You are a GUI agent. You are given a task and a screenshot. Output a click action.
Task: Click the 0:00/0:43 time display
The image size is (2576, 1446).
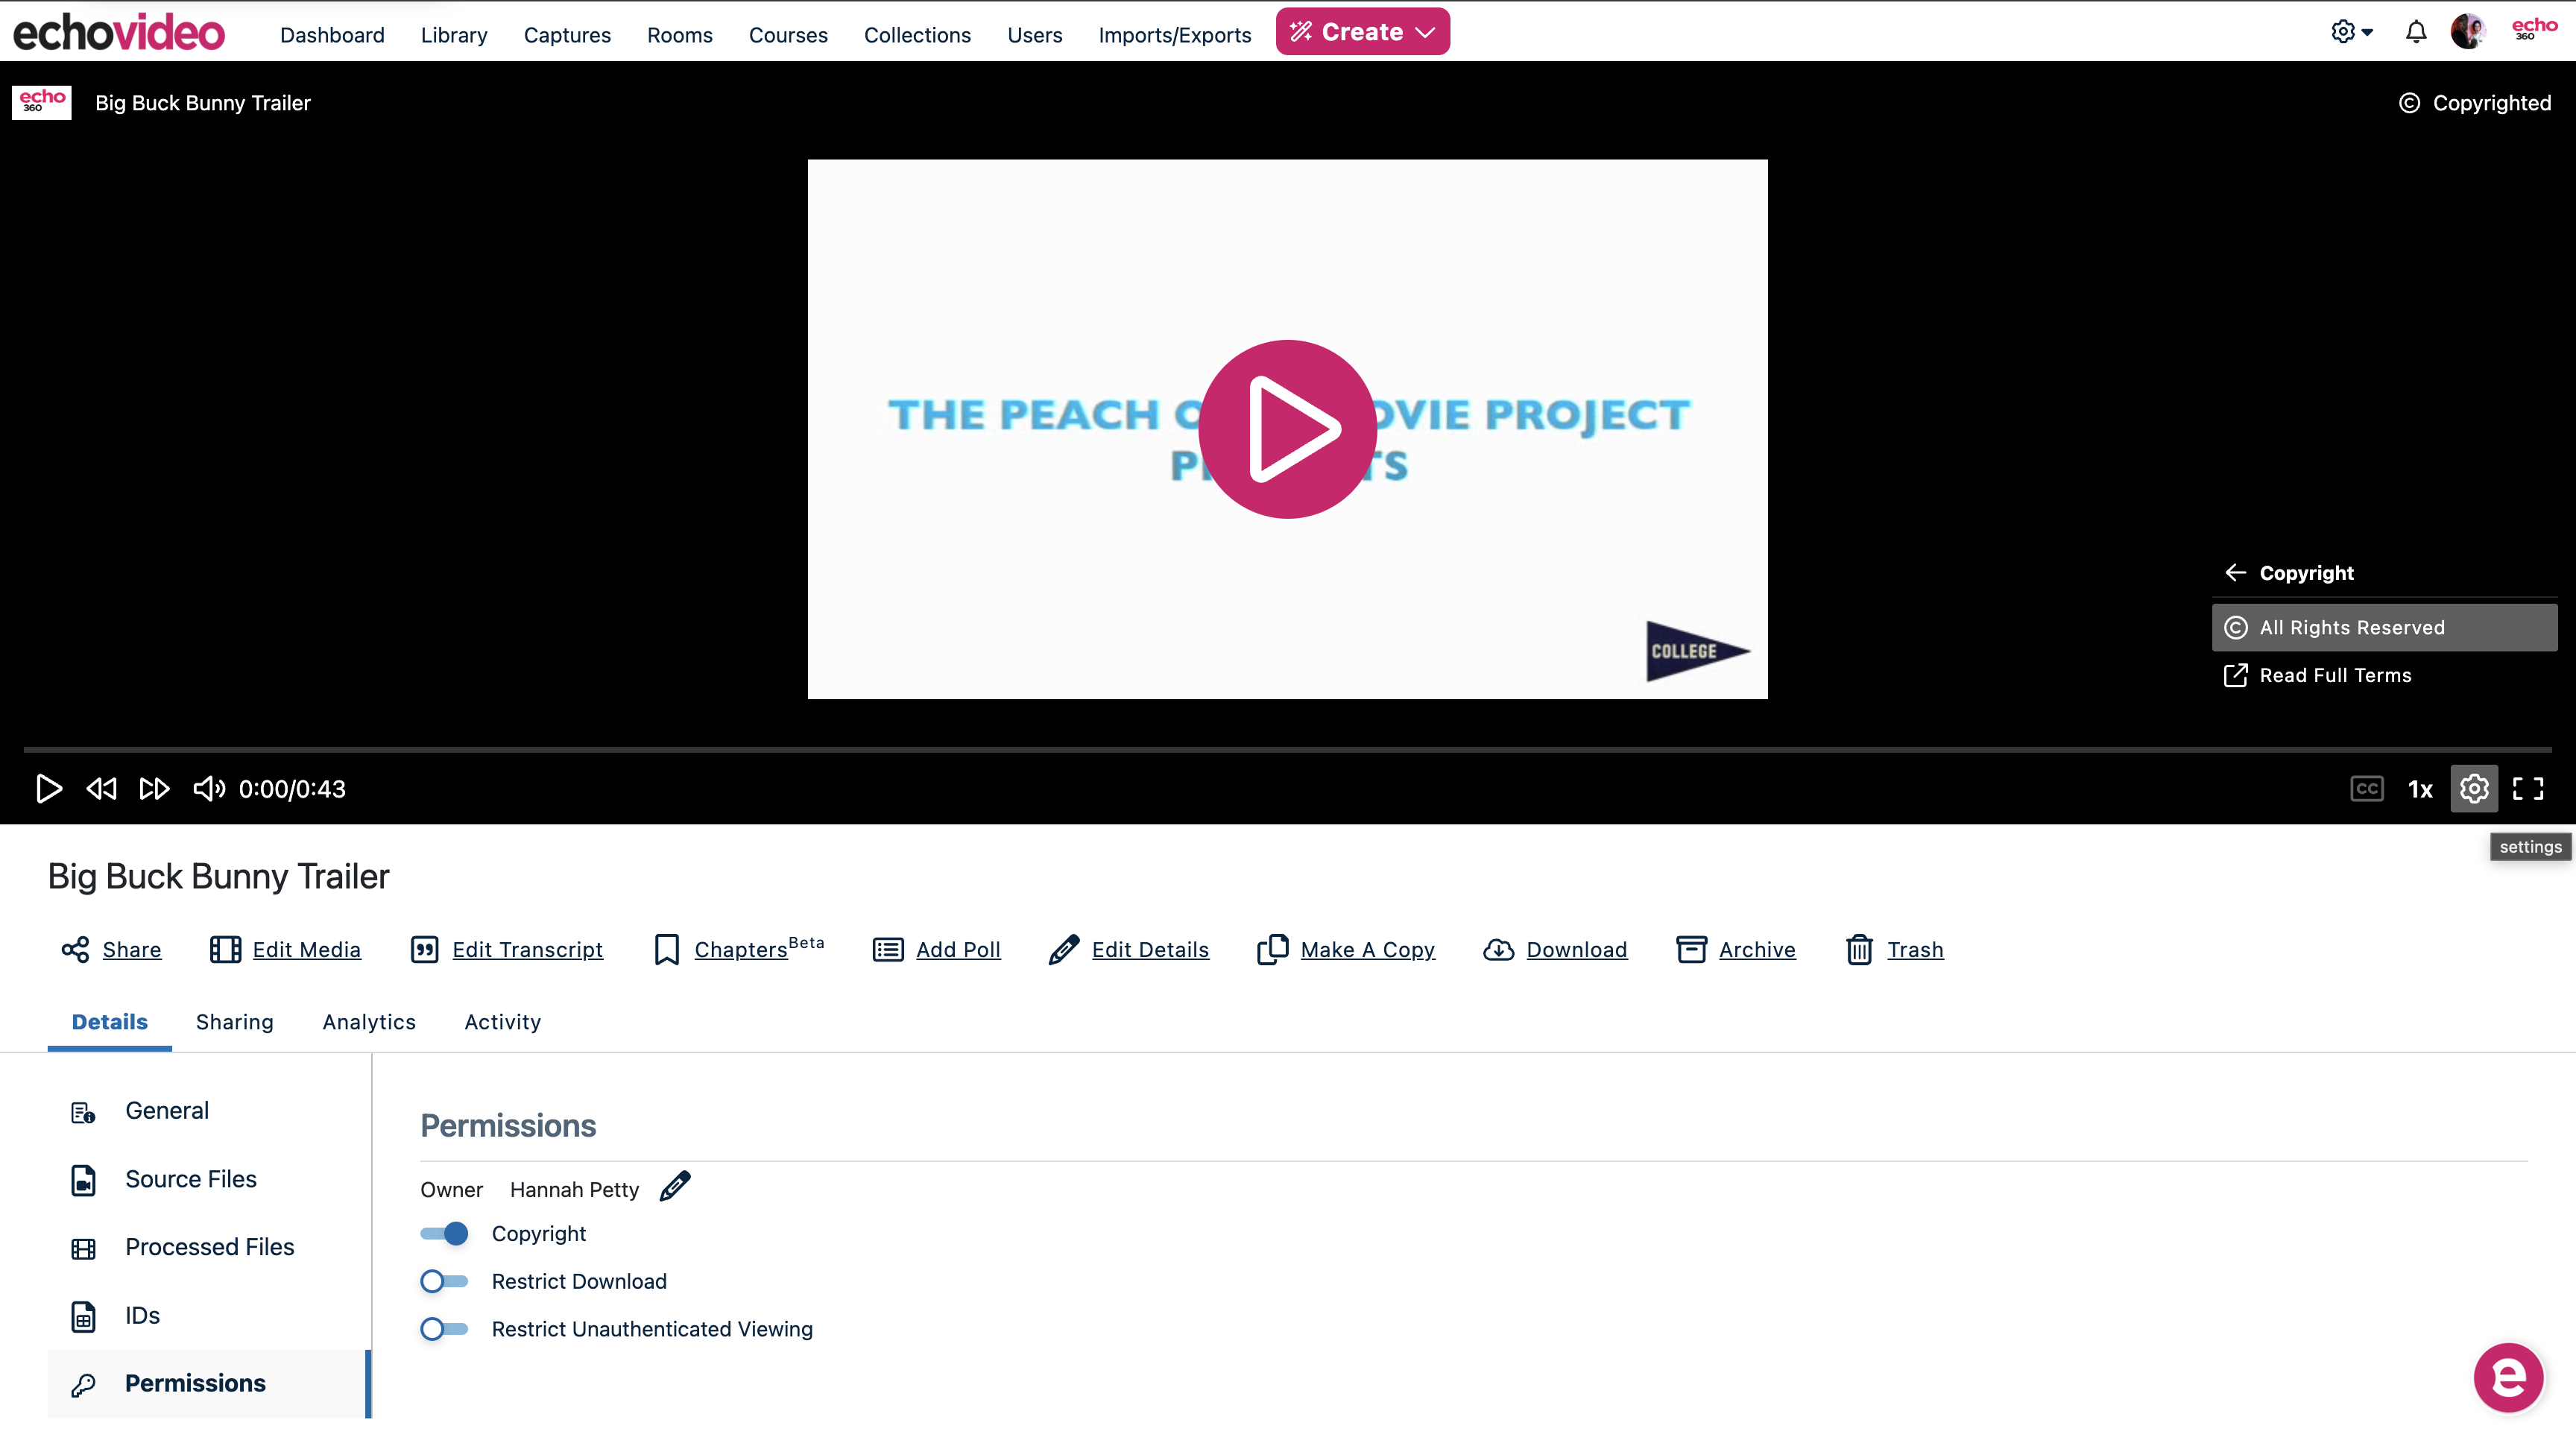point(292,789)
